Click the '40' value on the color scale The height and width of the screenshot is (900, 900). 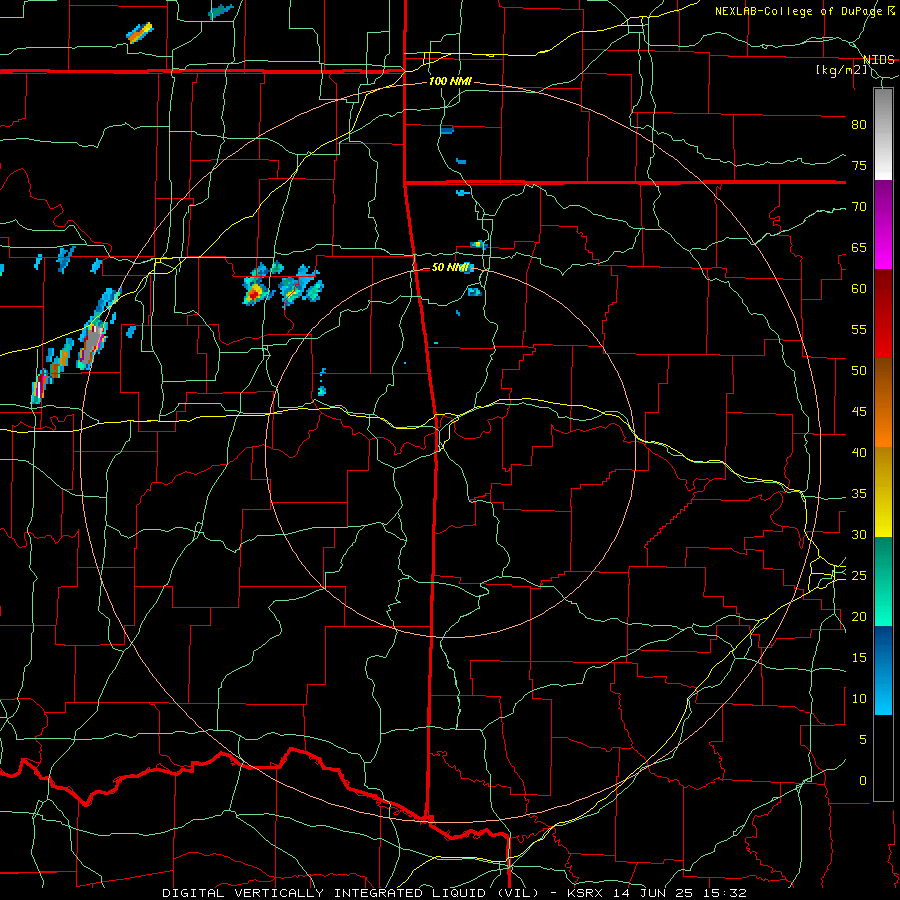859,452
